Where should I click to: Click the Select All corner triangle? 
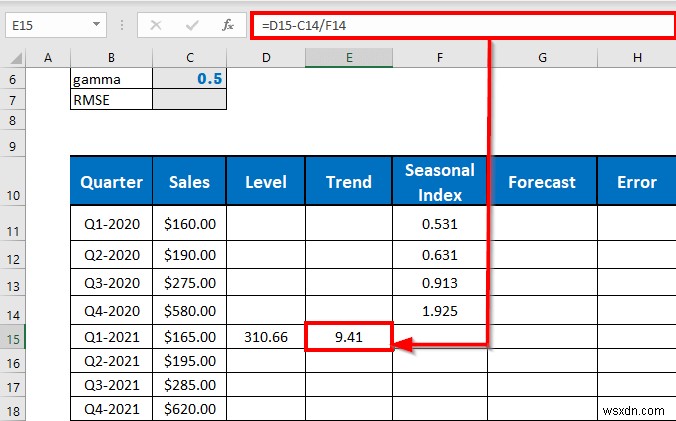point(16,58)
